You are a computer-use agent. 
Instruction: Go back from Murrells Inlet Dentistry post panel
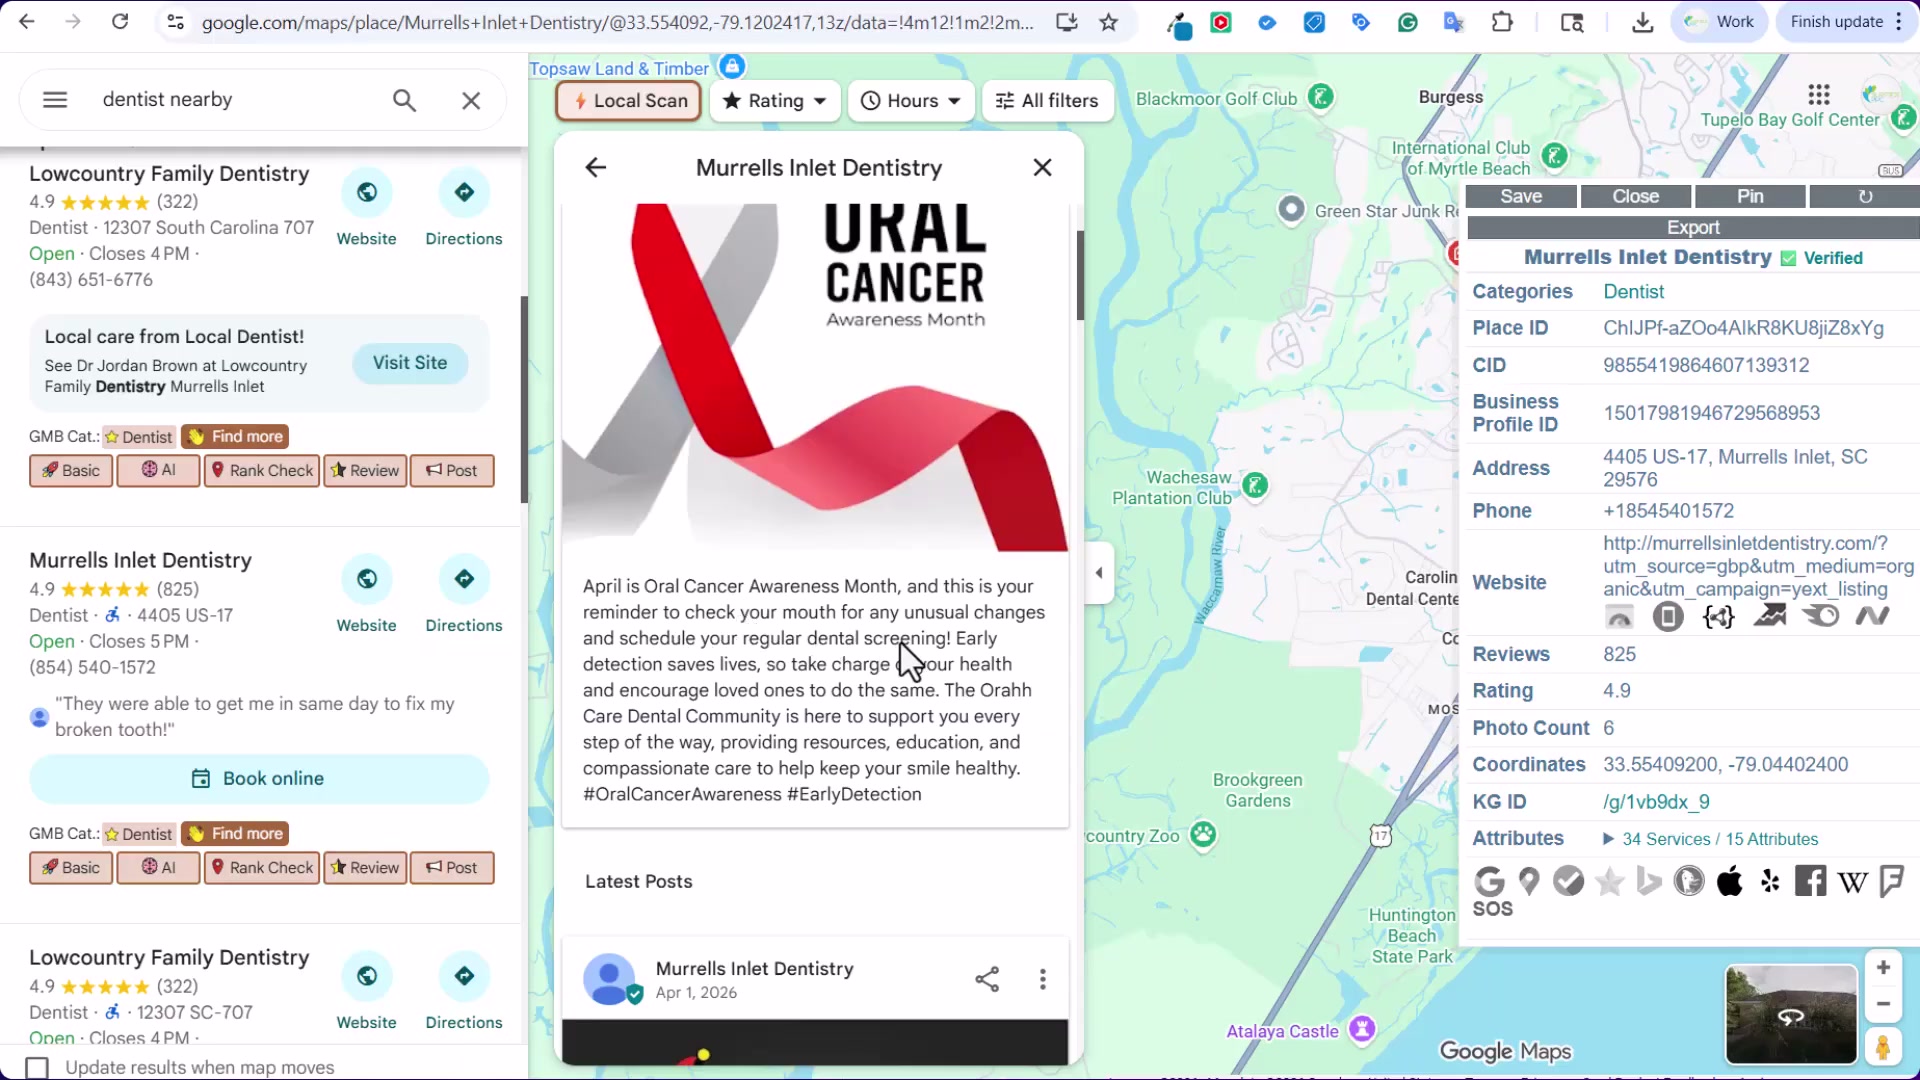[x=596, y=168]
